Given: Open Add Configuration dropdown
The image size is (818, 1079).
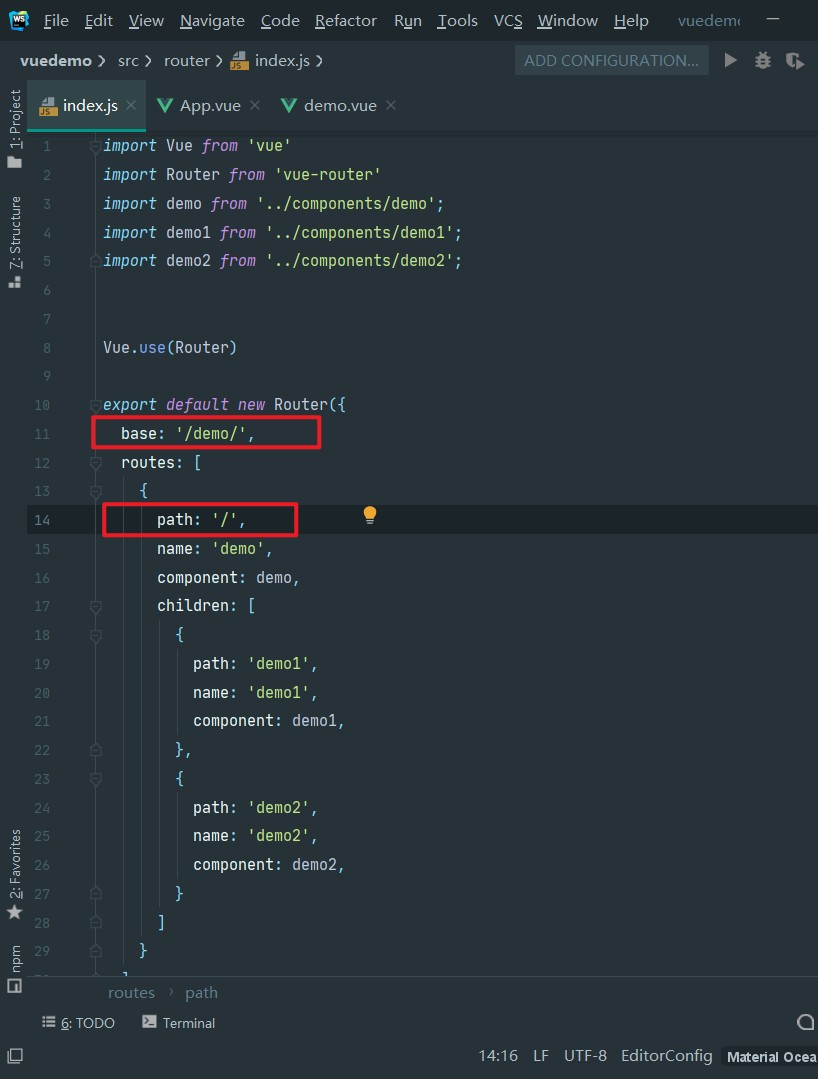Looking at the screenshot, I should [612, 61].
